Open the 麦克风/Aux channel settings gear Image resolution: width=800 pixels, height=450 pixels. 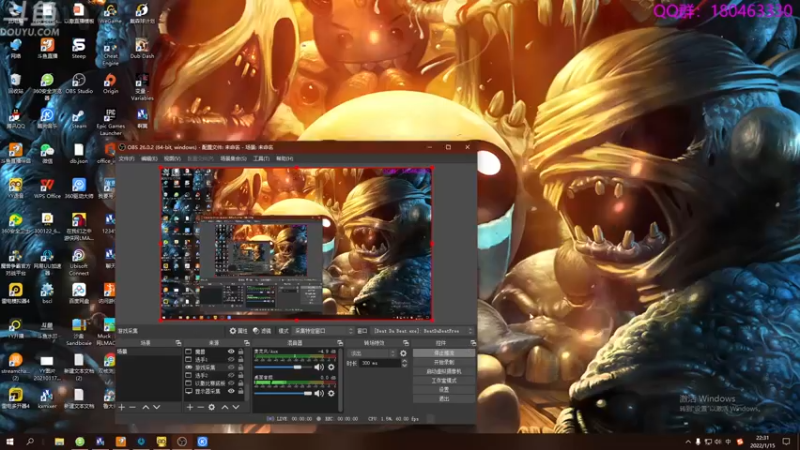click(x=331, y=367)
